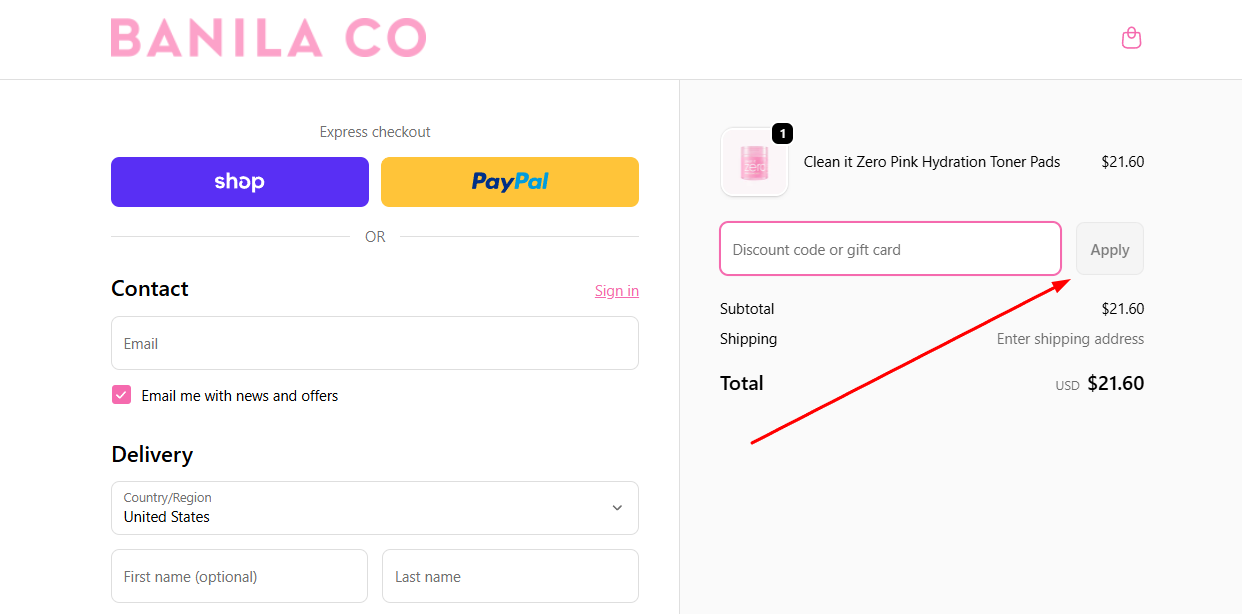Click the quantity badge showing "1"
The width and height of the screenshot is (1242, 614).
click(781, 133)
